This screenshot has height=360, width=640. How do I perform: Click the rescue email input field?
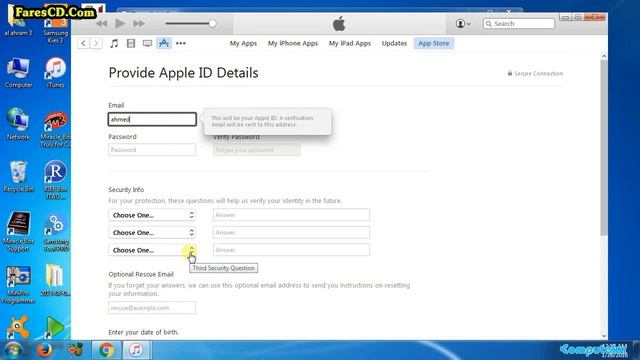[x=152, y=308]
